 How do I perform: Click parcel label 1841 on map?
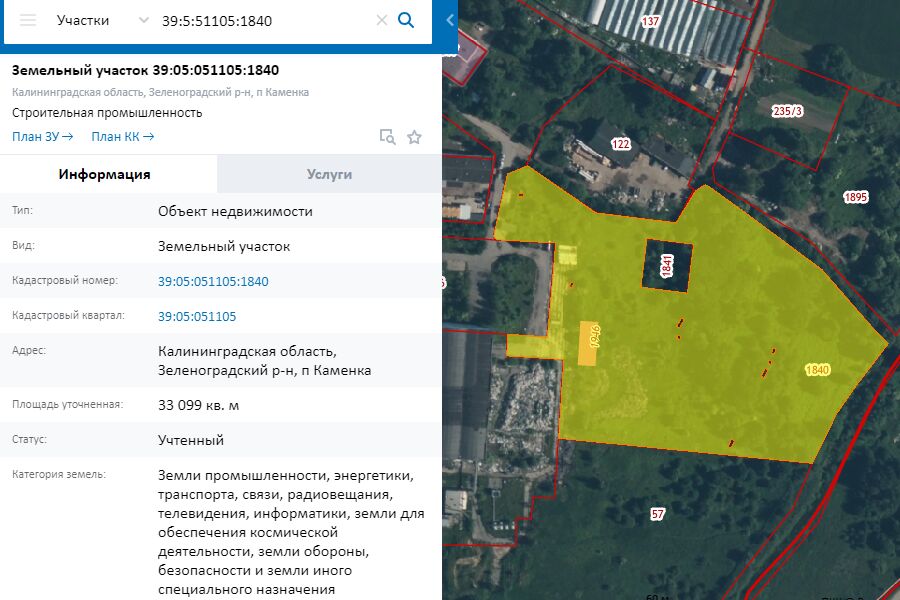click(667, 265)
